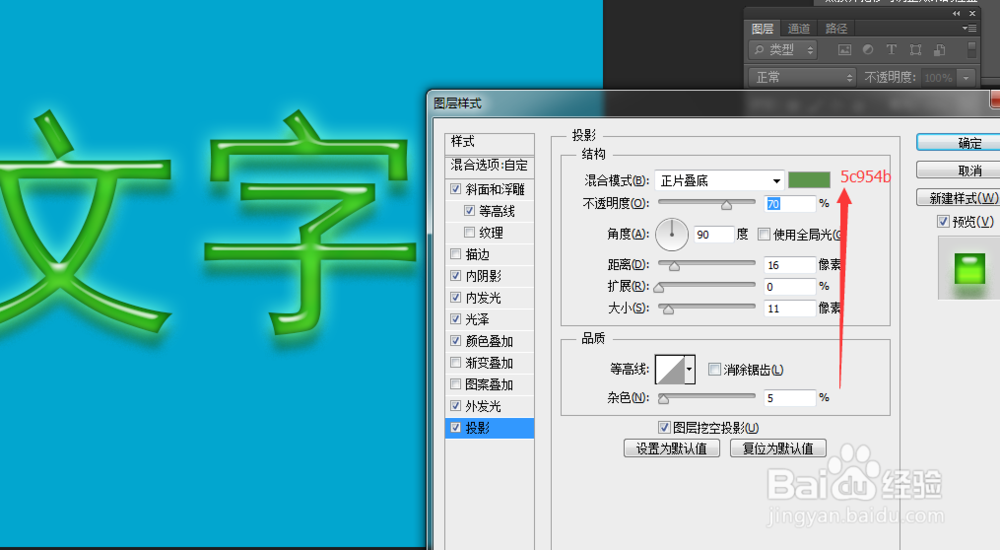
Task: Click the Spread (扩展) slider handle
Action: click(659, 288)
